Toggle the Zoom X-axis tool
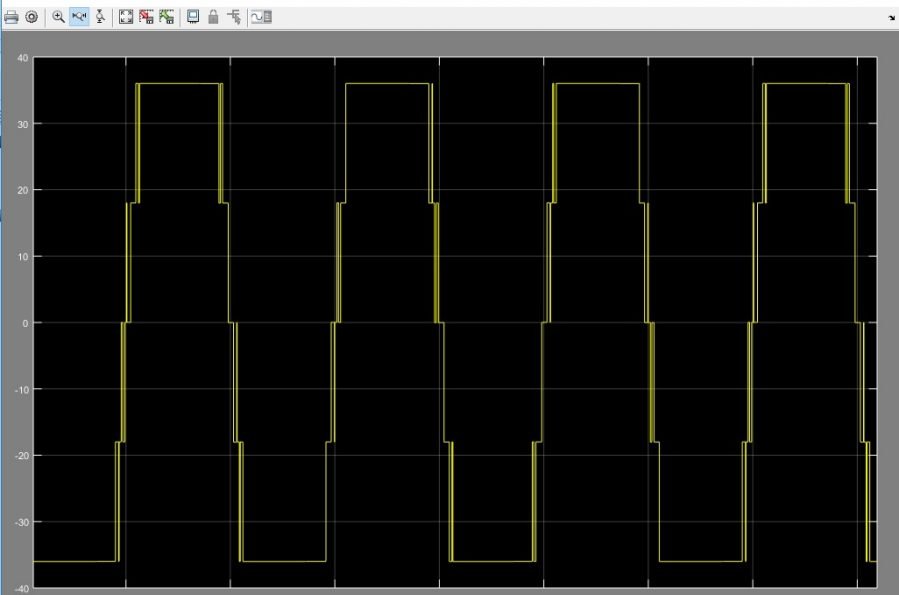Image resolution: width=899 pixels, height=595 pixels. (79, 17)
